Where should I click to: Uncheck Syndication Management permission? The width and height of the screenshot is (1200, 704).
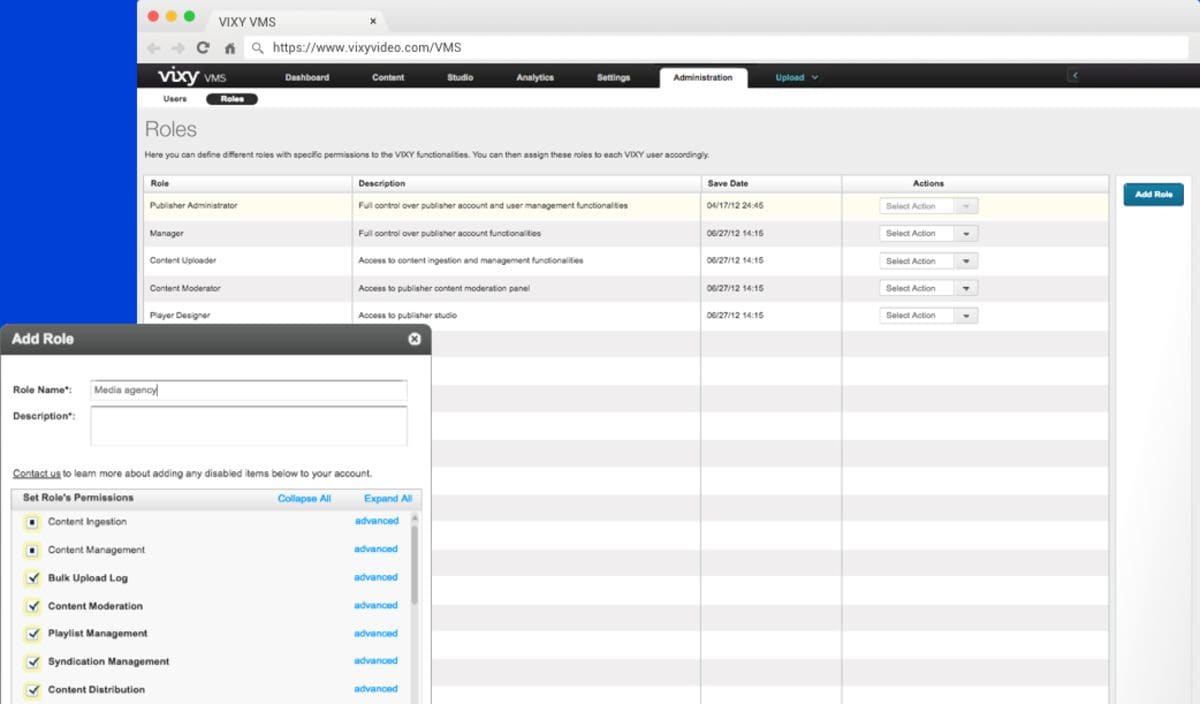(x=32, y=662)
